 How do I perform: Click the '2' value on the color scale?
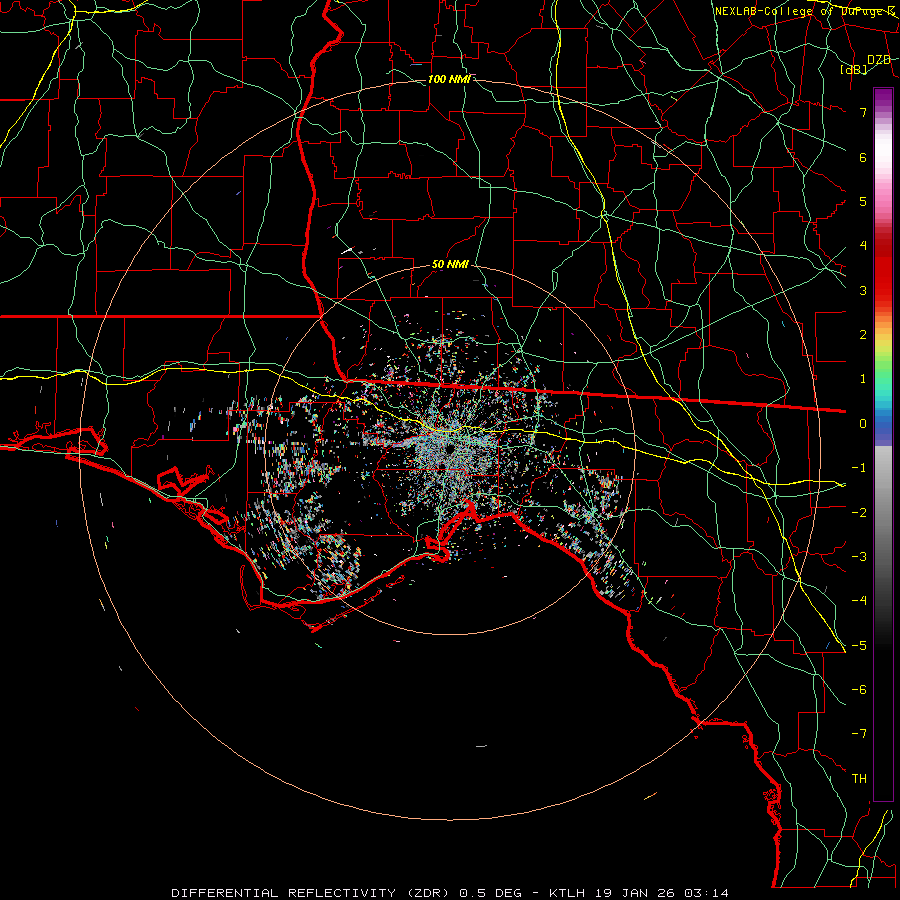[863, 335]
